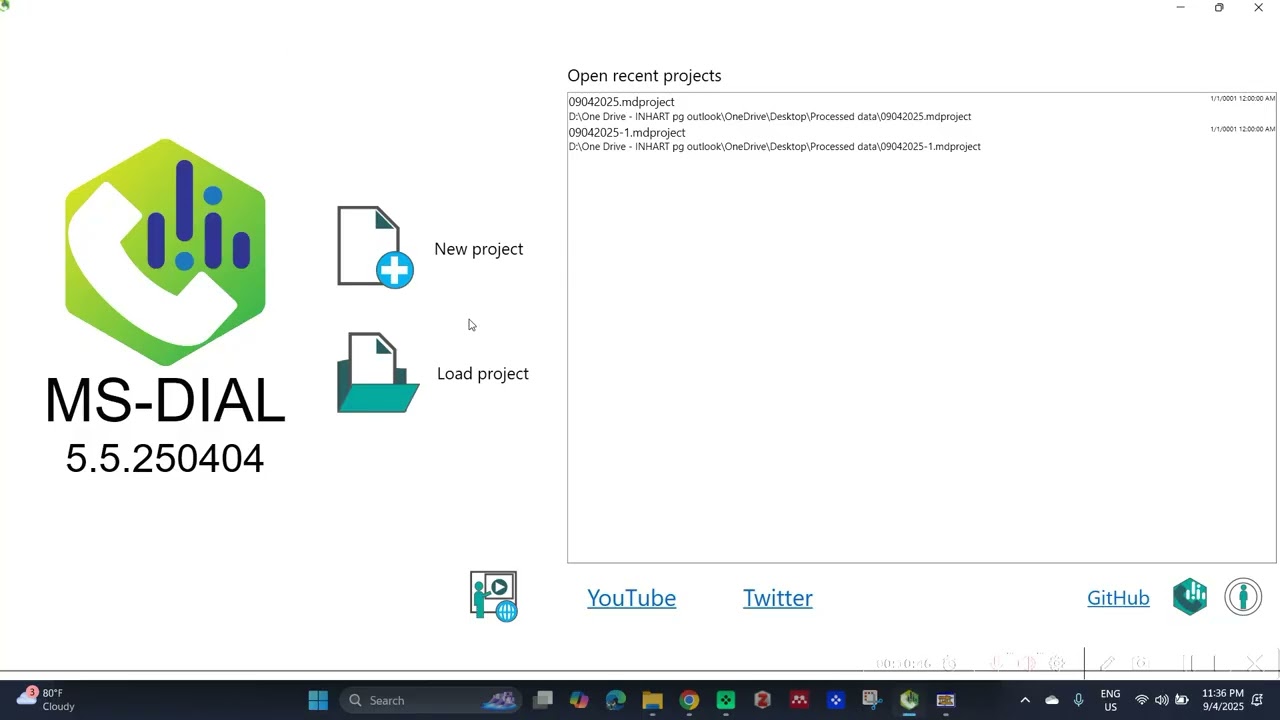This screenshot has width=1280, height=720.
Task: Click the battery tray icon
Action: coord(1182,700)
